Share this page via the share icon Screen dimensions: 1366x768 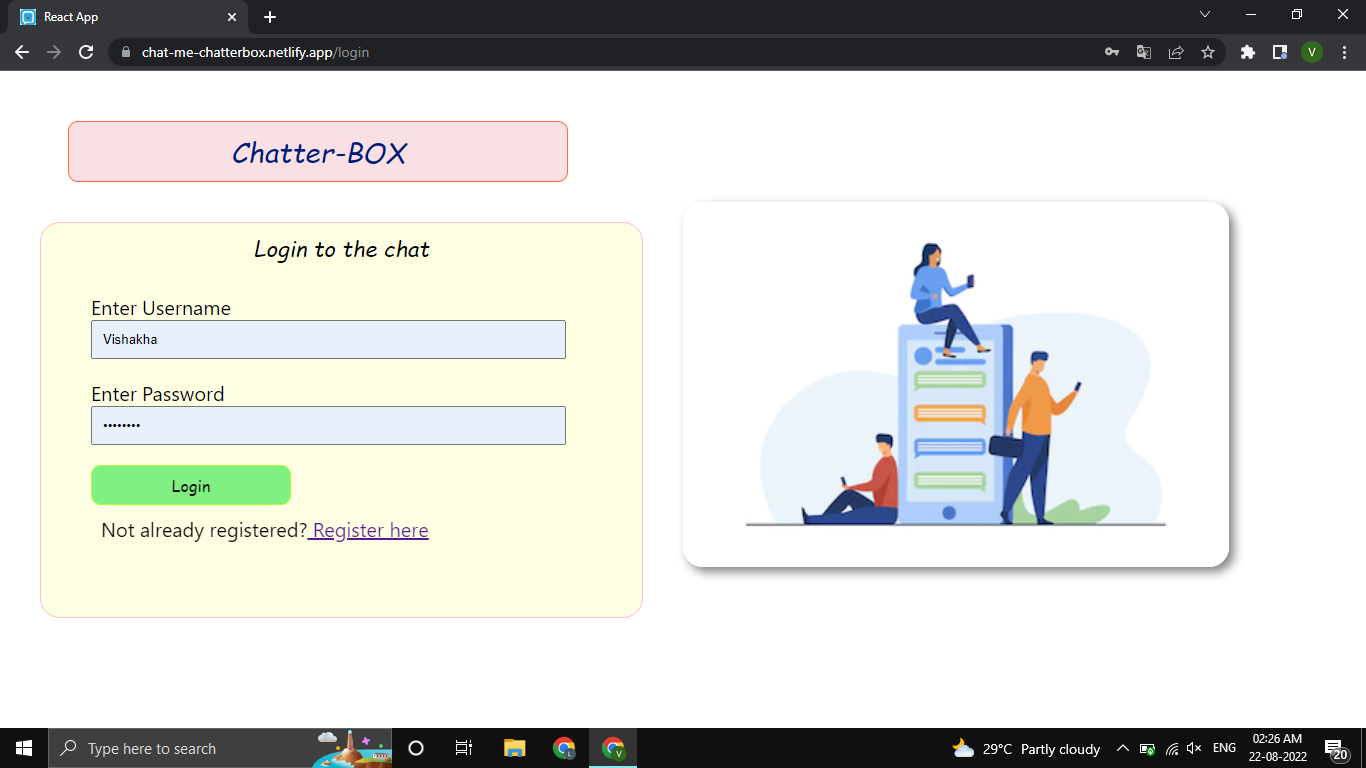[1176, 51]
